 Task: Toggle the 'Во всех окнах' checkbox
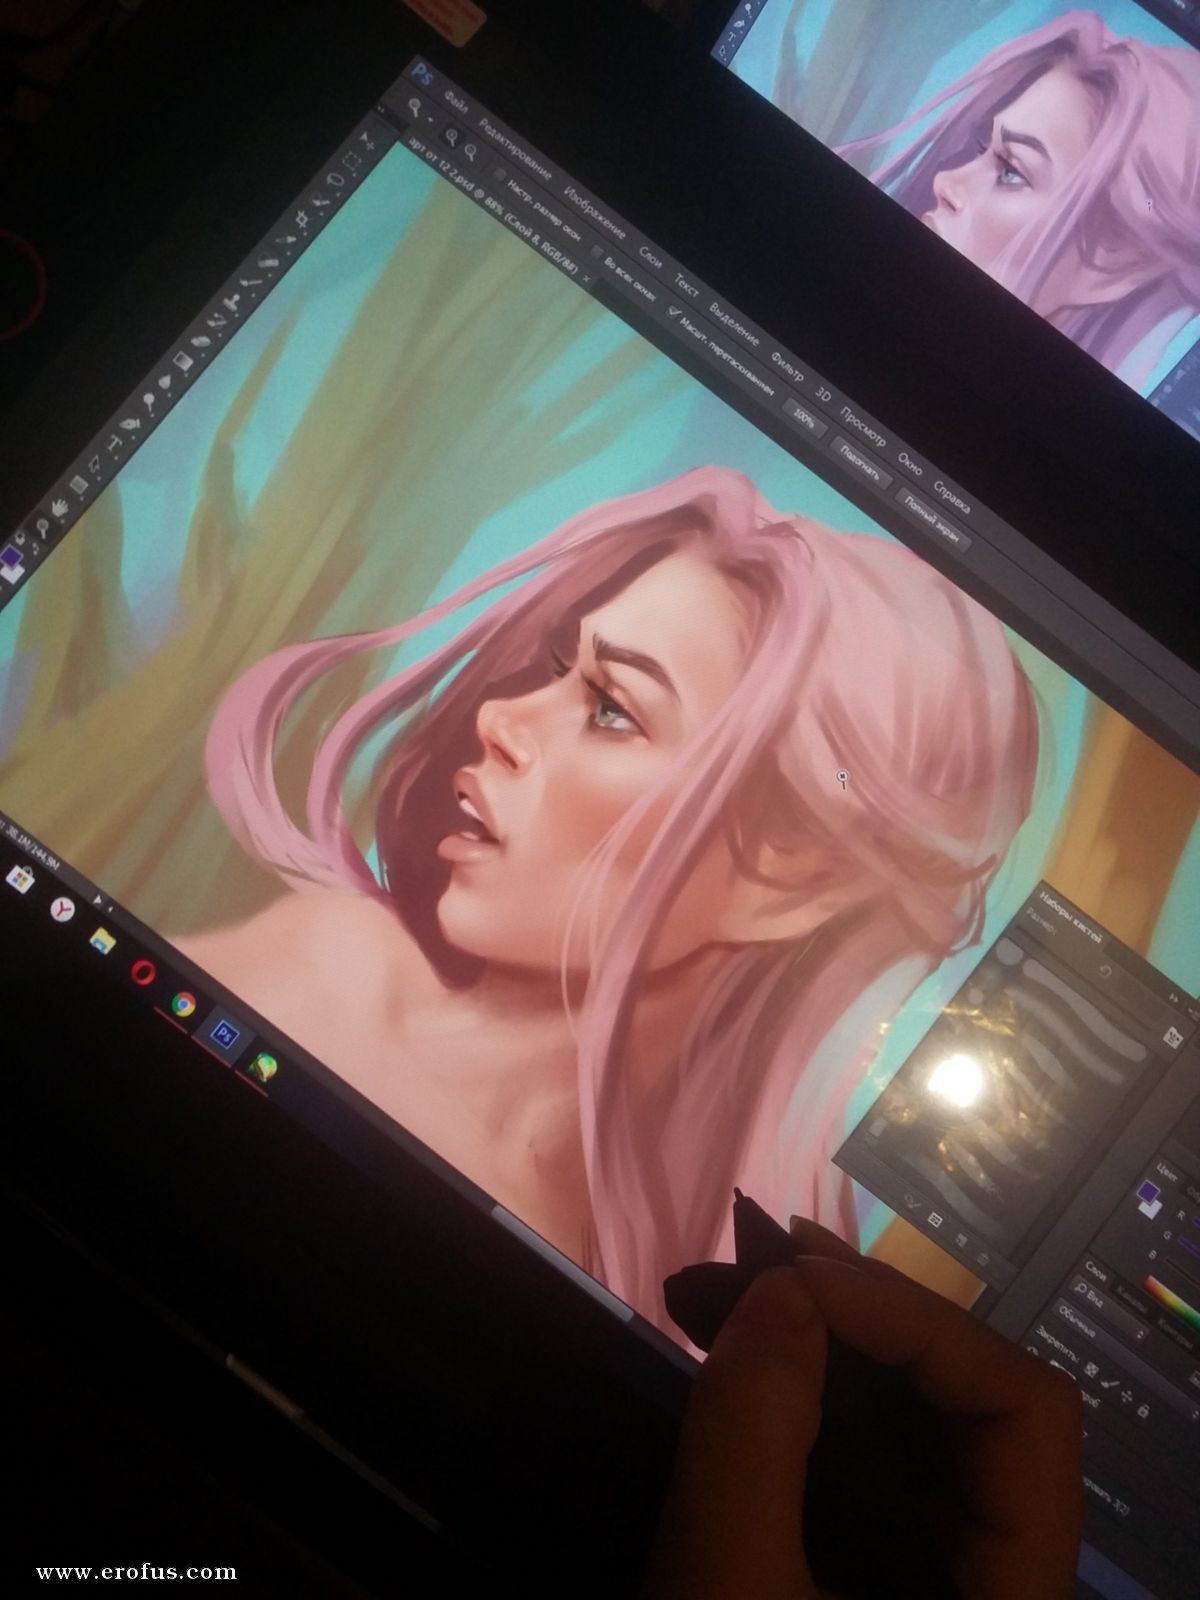(x=596, y=252)
